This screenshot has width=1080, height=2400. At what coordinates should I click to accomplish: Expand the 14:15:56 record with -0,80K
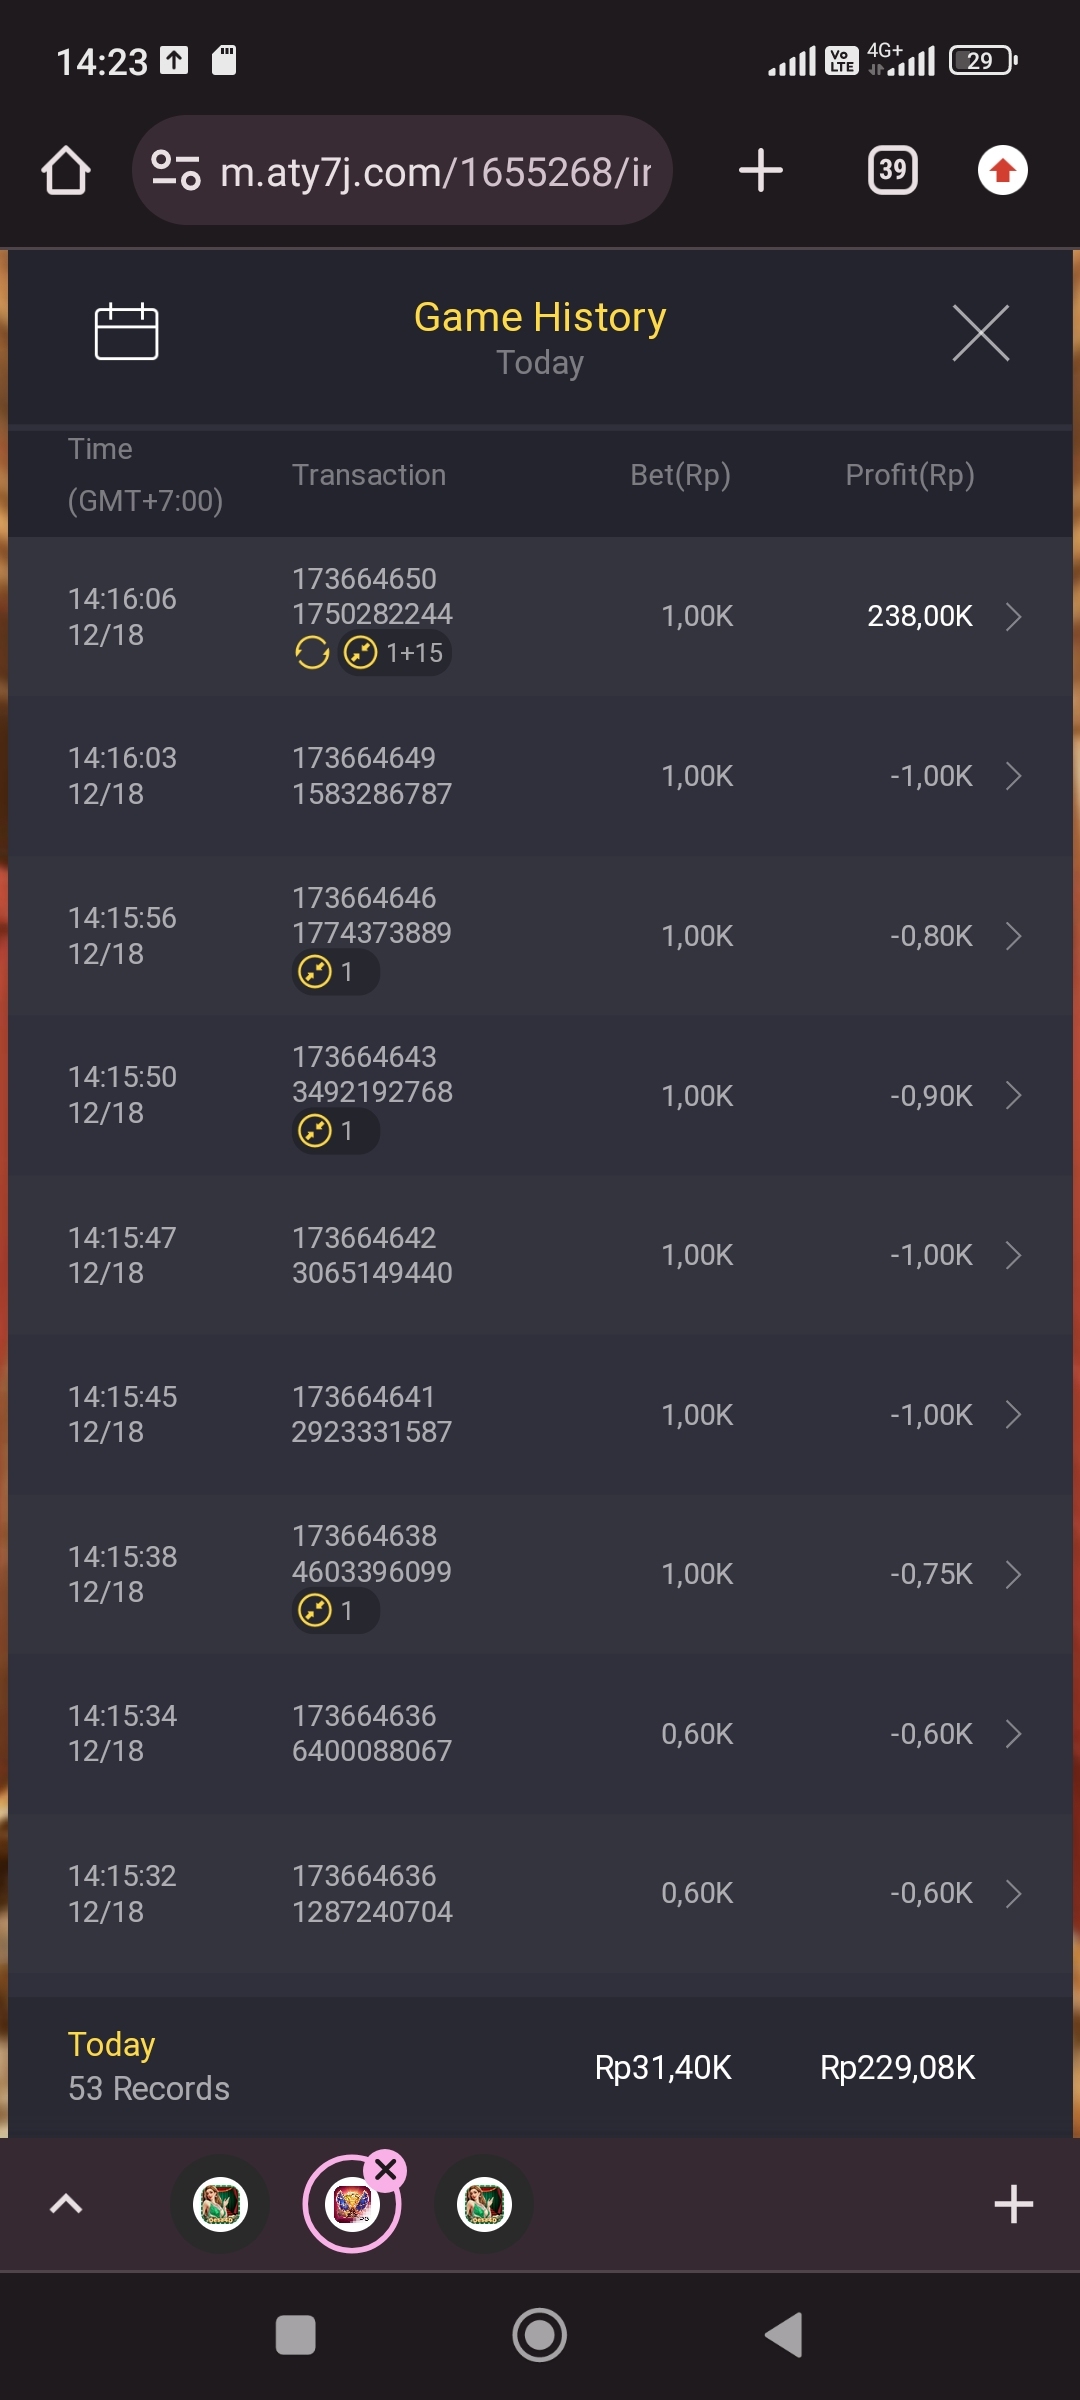point(1013,936)
